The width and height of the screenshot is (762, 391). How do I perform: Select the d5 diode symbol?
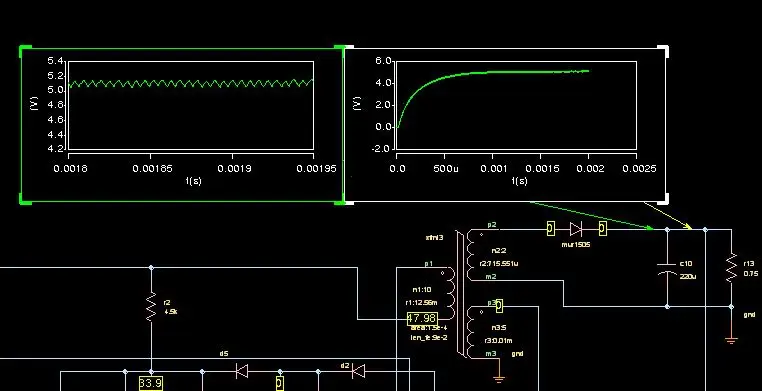click(242, 372)
